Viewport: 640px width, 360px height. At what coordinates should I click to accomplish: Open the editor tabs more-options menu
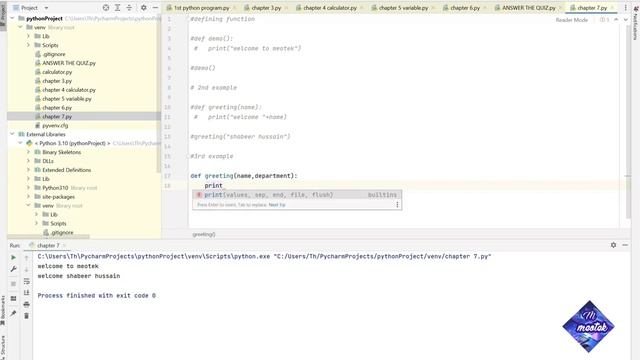point(625,8)
